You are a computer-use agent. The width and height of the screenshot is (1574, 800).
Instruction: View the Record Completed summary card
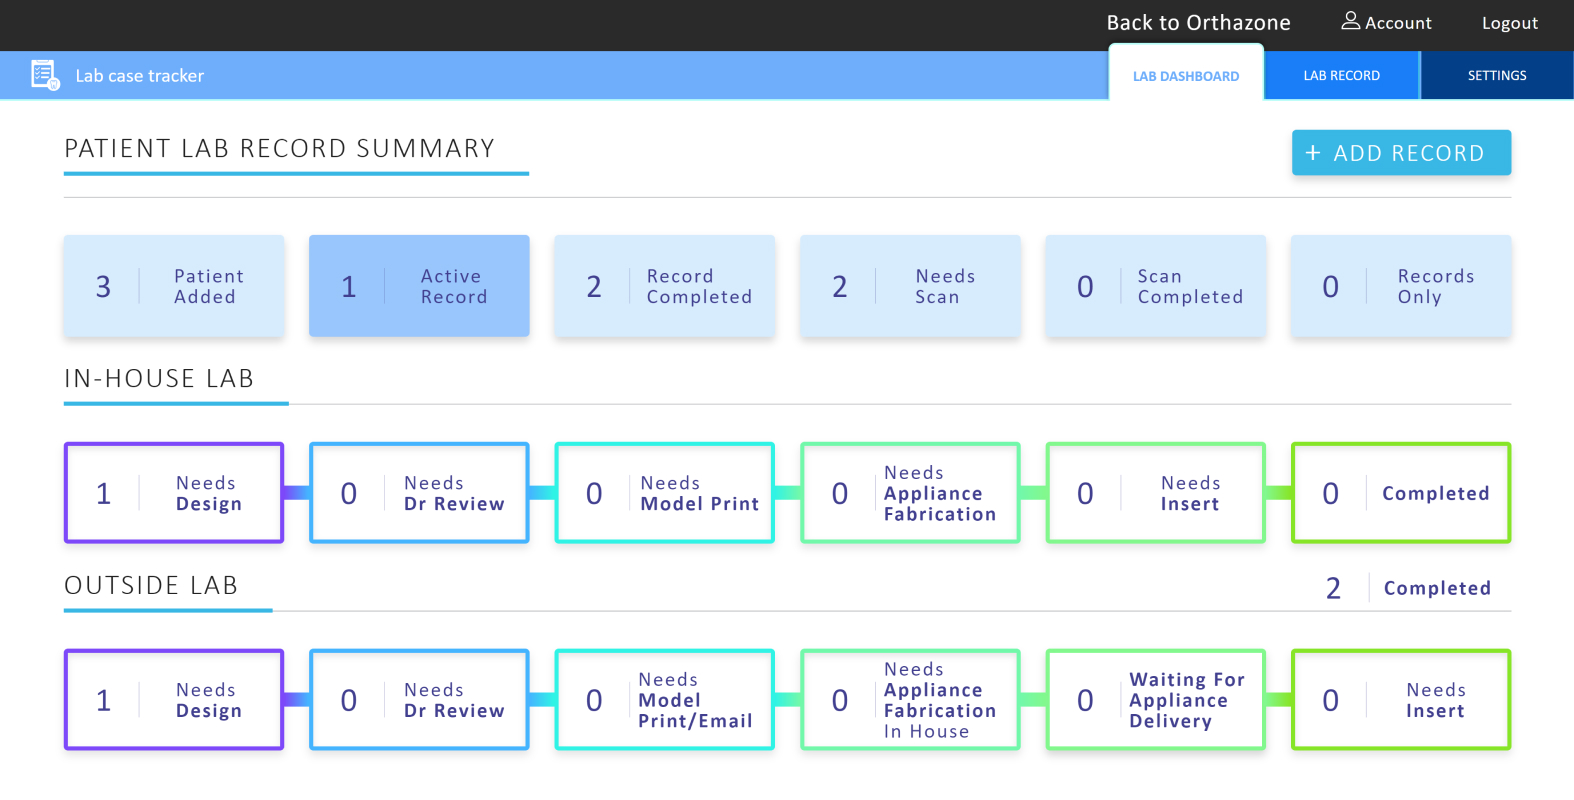point(664,286)
